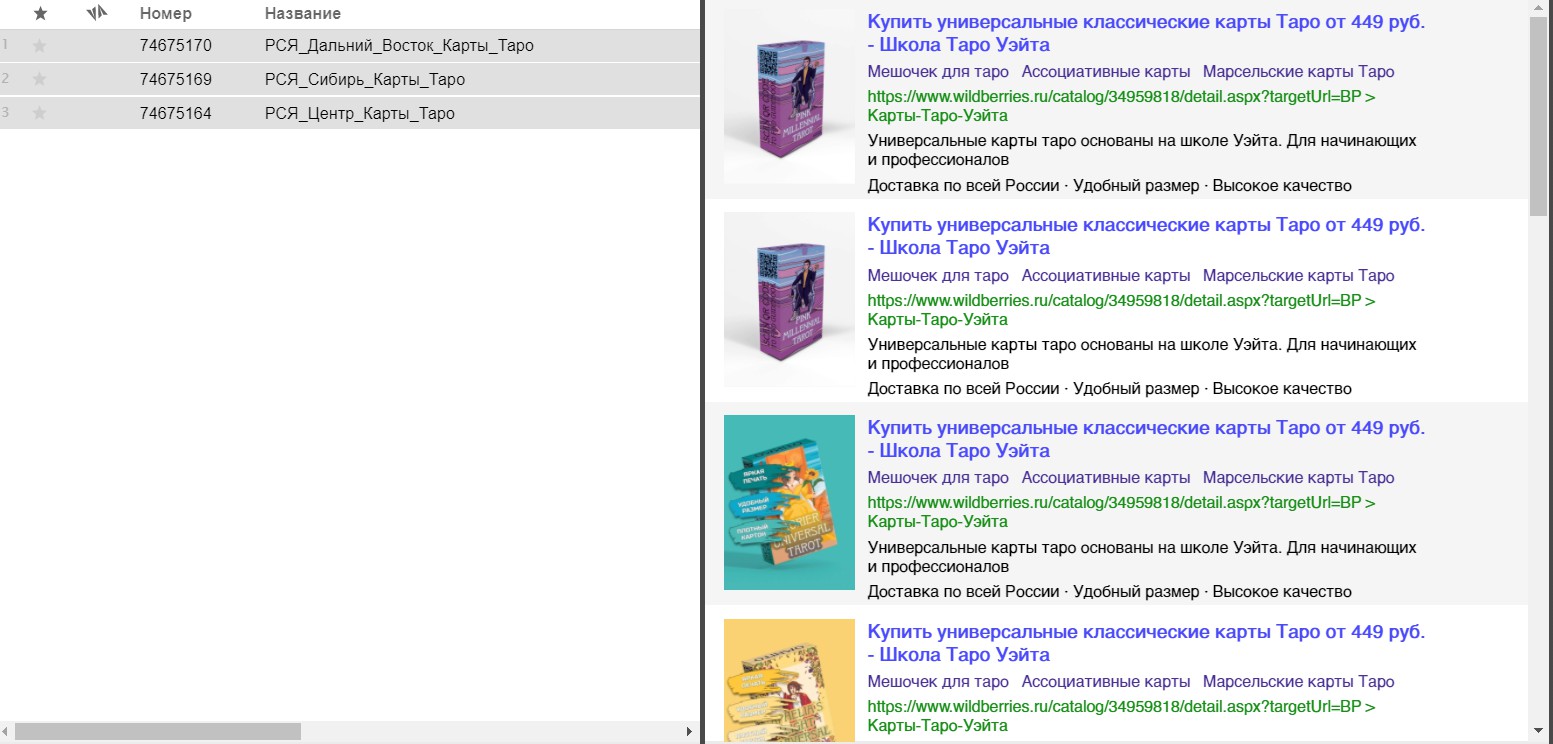Click the horizontal scrollbar thumb under the campaign list
Image resolution: width=1553 pixels, height=744 pixels.
tap(157, 732)
